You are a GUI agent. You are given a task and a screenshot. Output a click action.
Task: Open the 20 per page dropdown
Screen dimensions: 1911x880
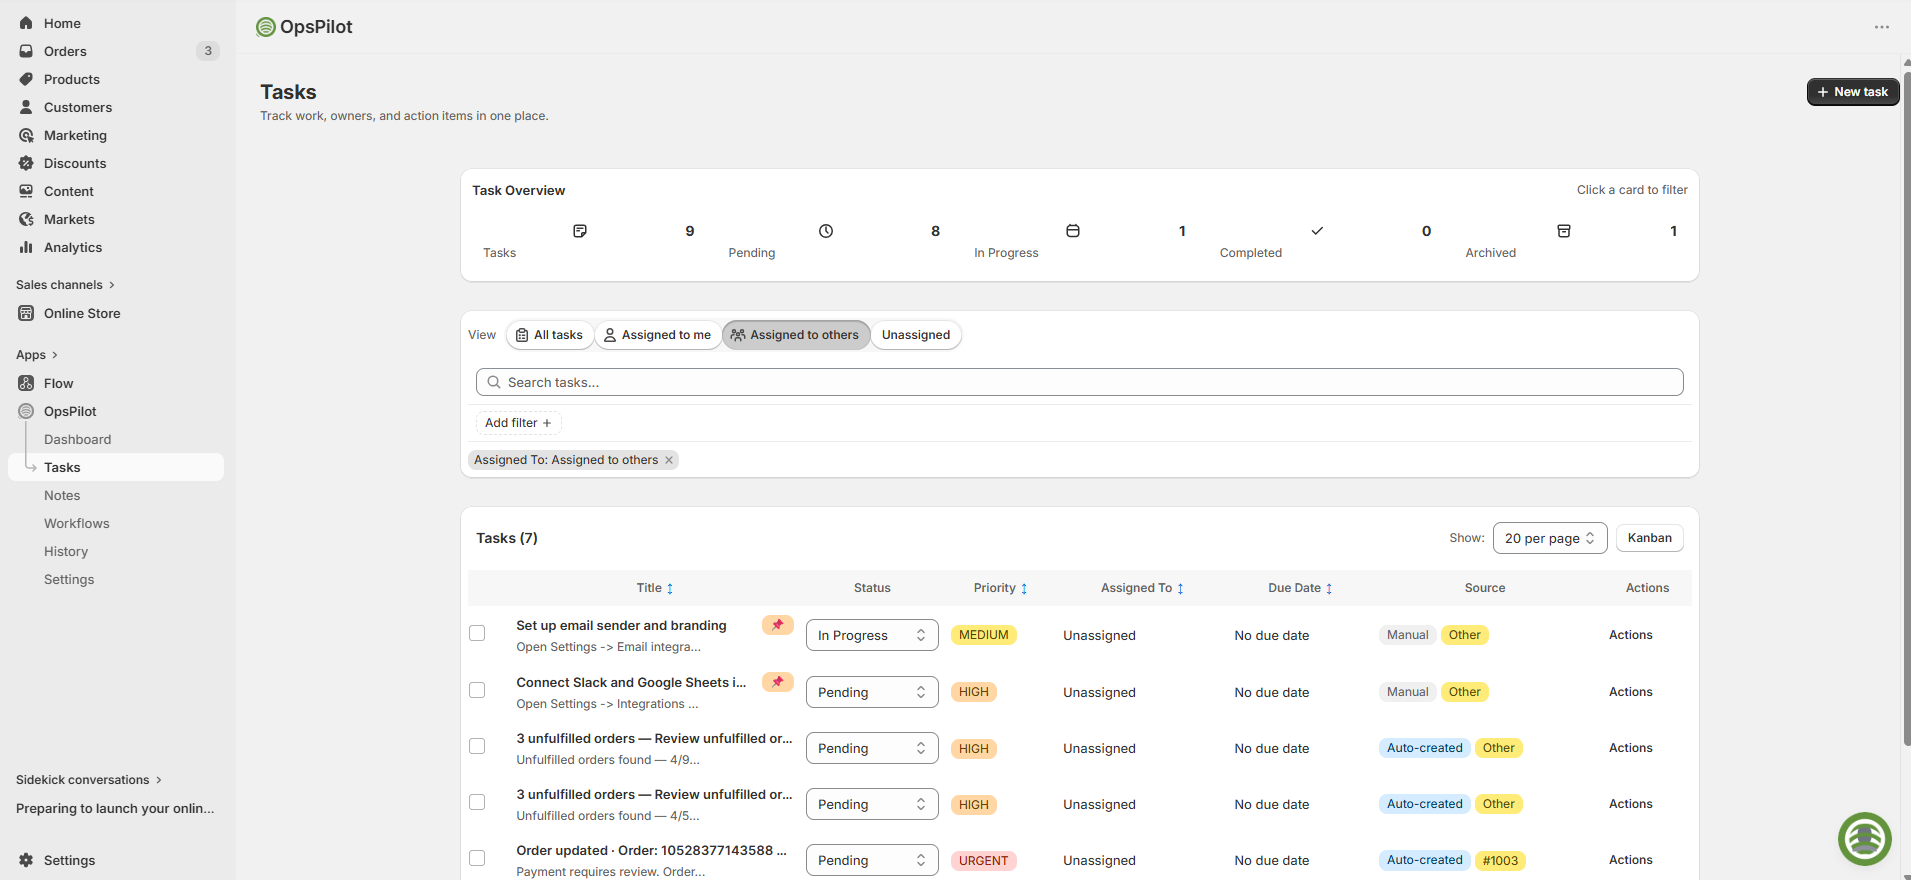click(1549, 538)
